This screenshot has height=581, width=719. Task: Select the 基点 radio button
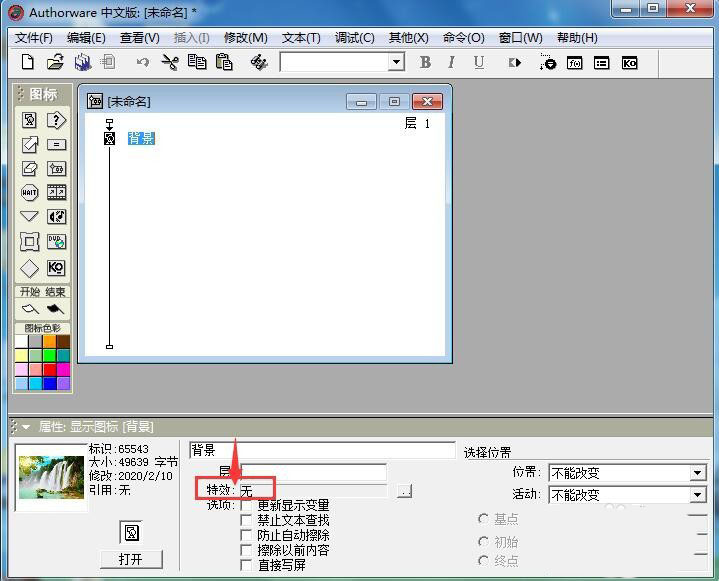click(483, 519)
